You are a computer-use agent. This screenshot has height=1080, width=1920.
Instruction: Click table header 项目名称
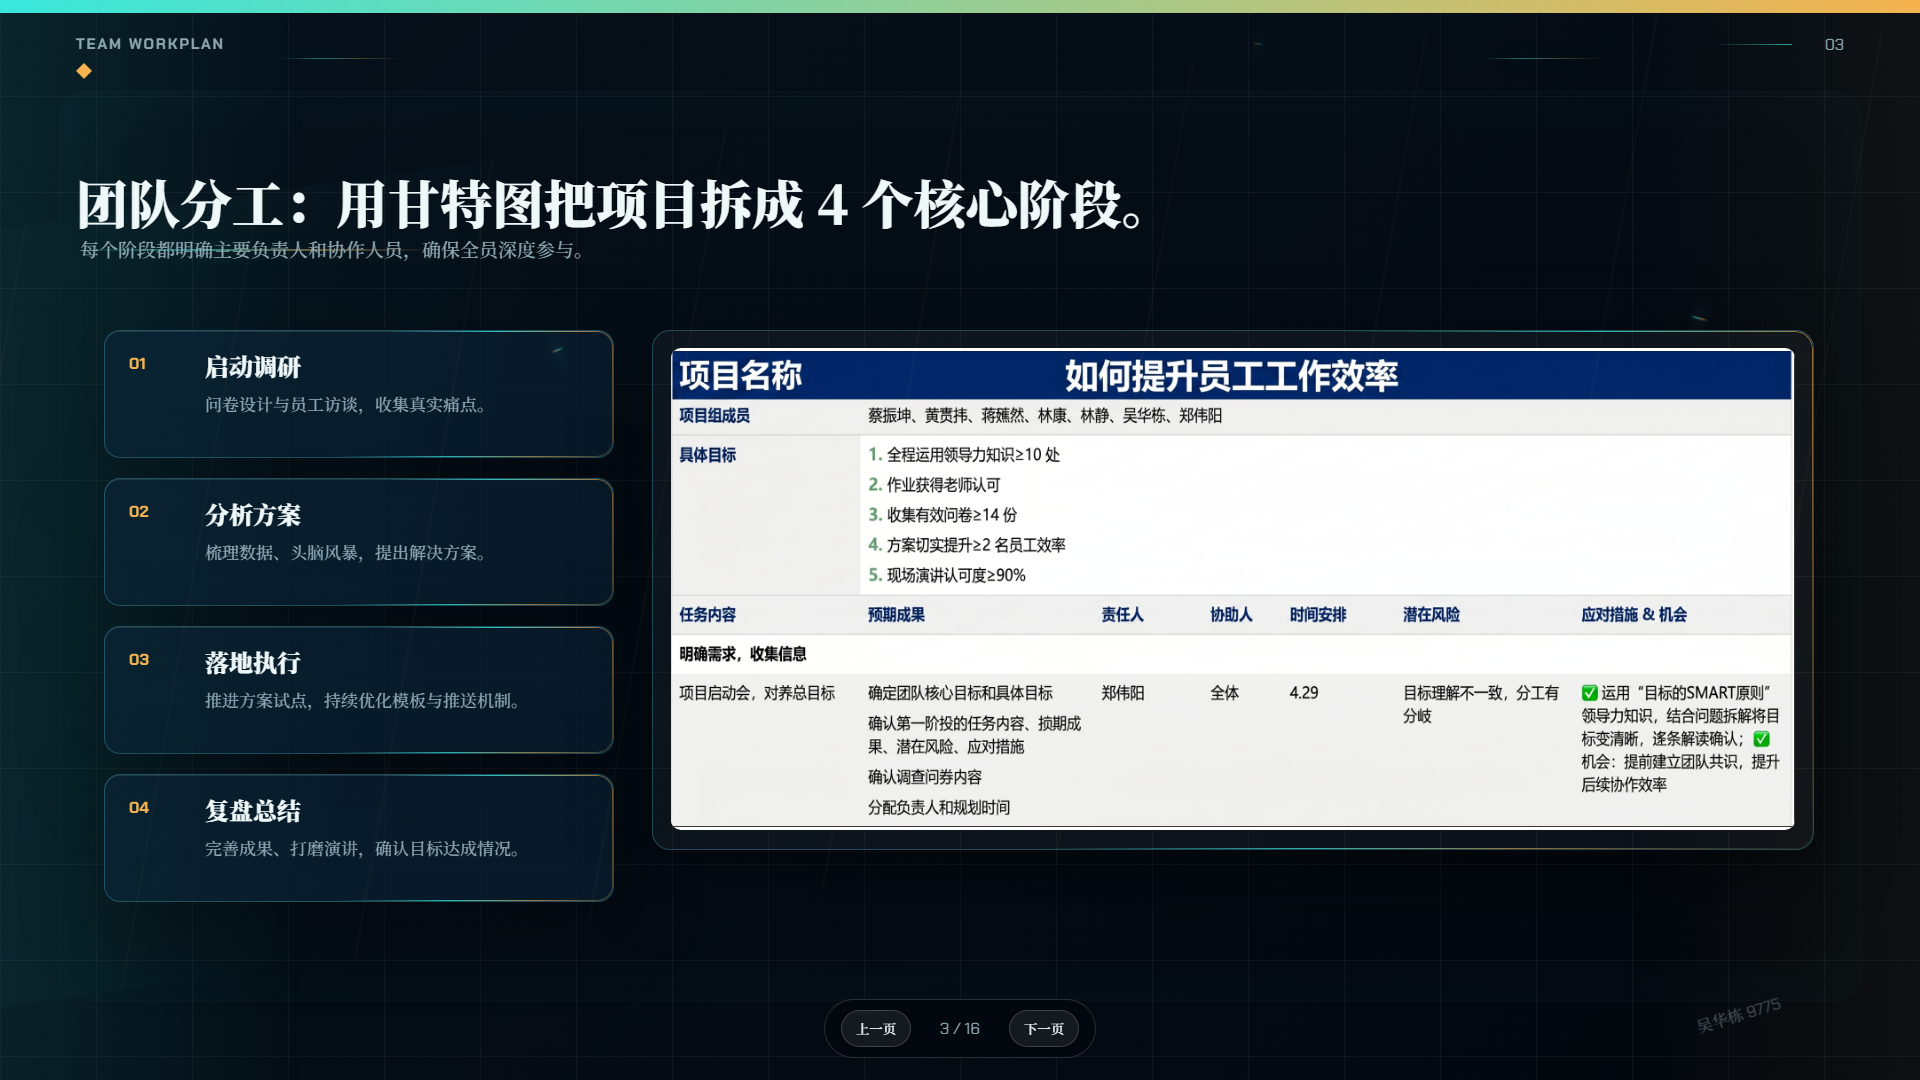click(x=740, y=375)
